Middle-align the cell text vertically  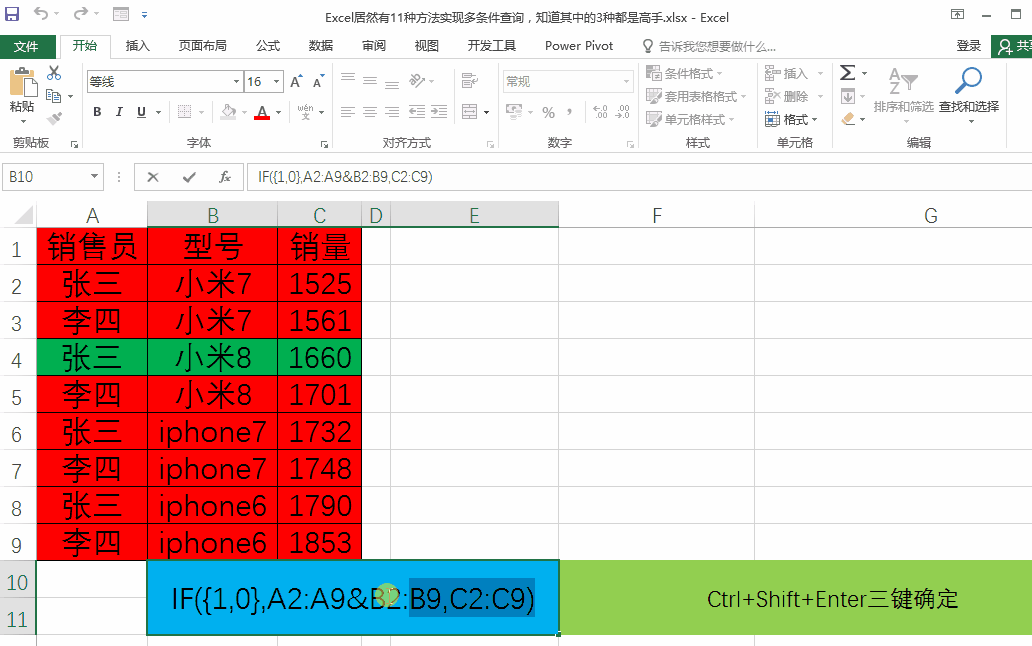370,80
